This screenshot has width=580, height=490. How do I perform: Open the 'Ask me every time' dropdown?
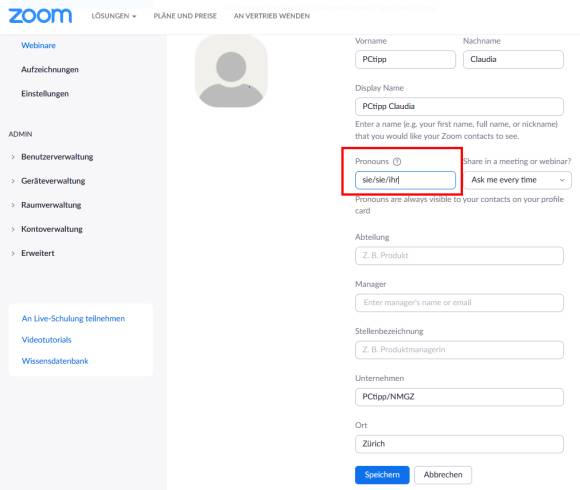tap(517, 180)
